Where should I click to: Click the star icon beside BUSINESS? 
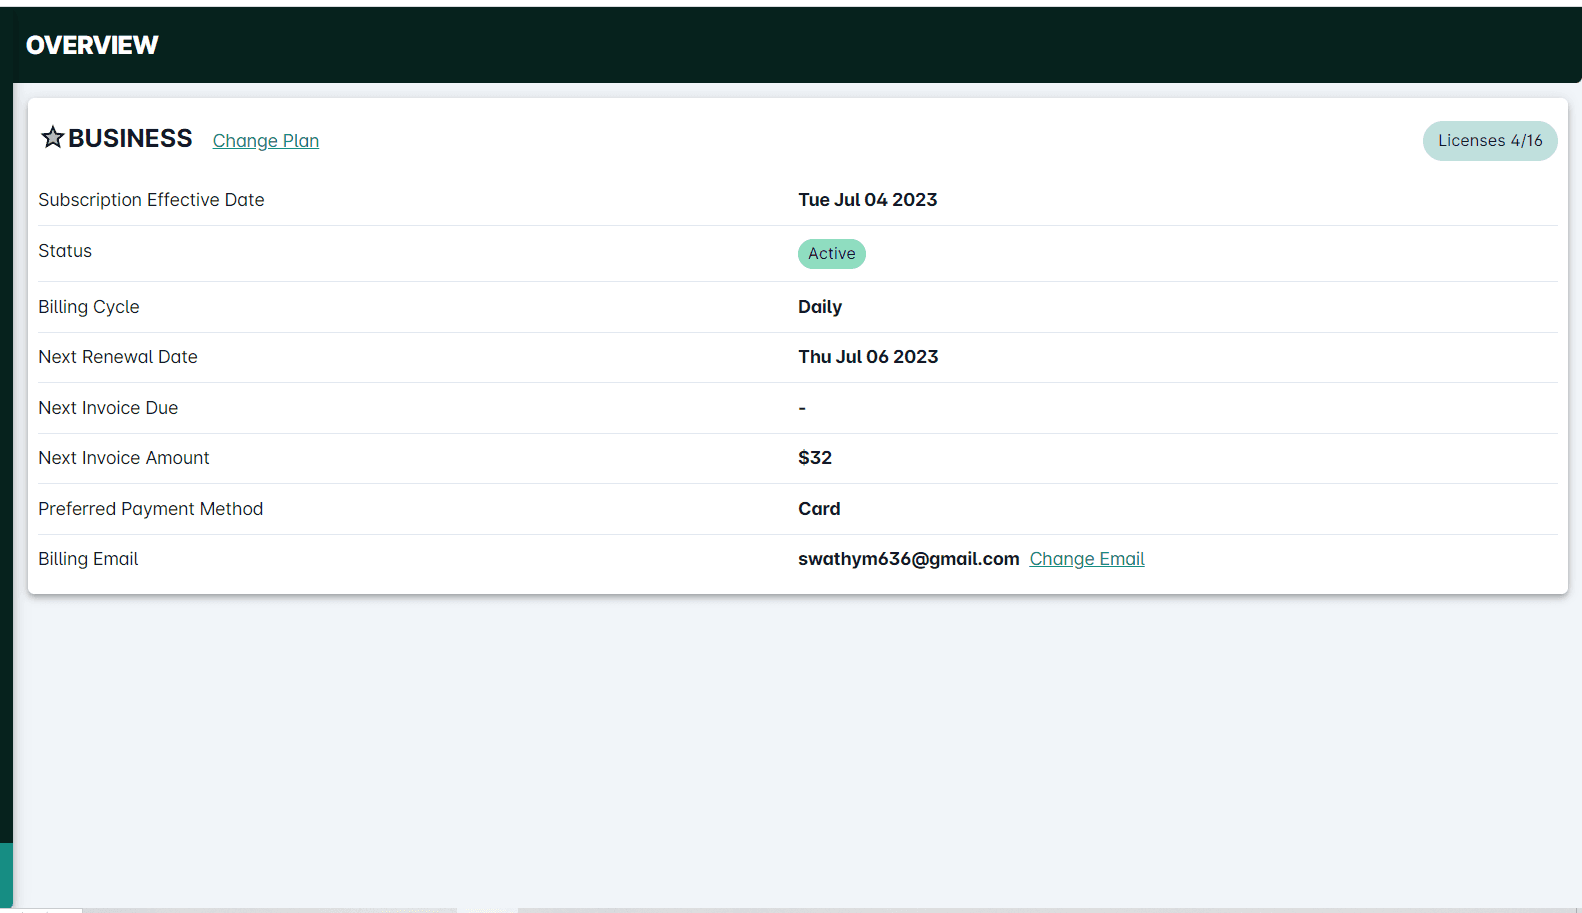click(53, 137)
